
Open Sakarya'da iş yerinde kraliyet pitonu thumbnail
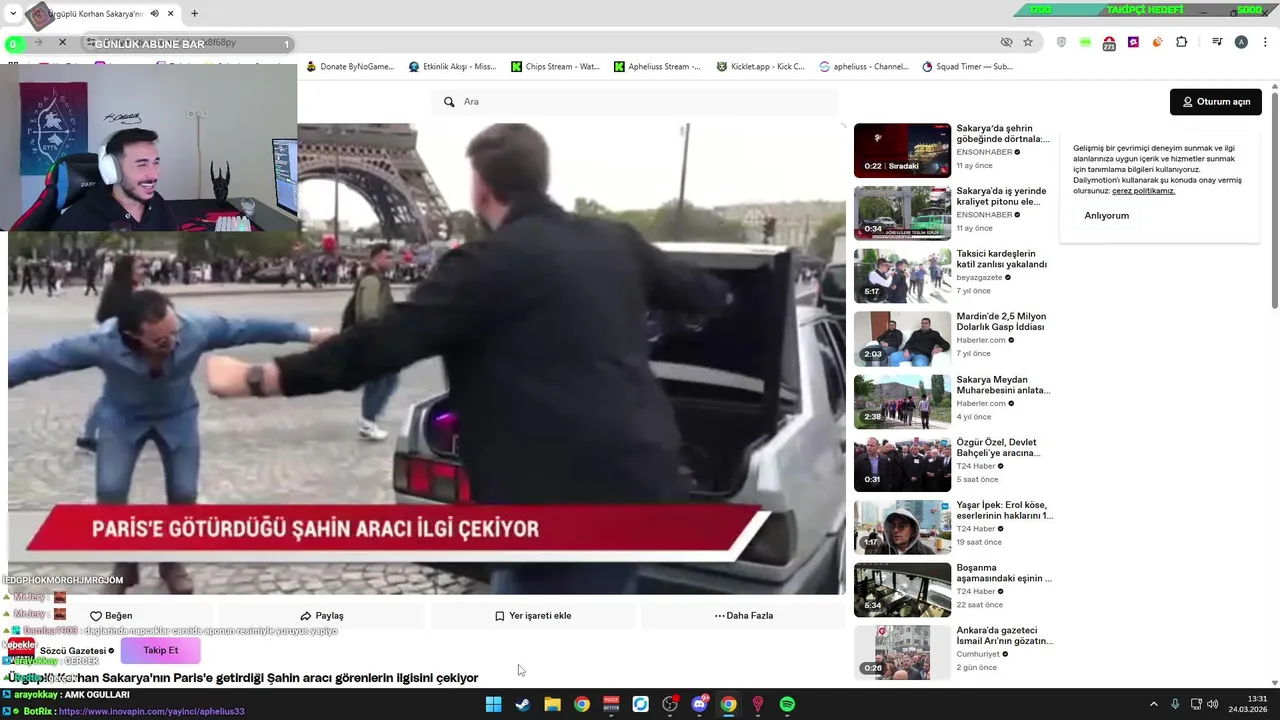coord(902,213)
